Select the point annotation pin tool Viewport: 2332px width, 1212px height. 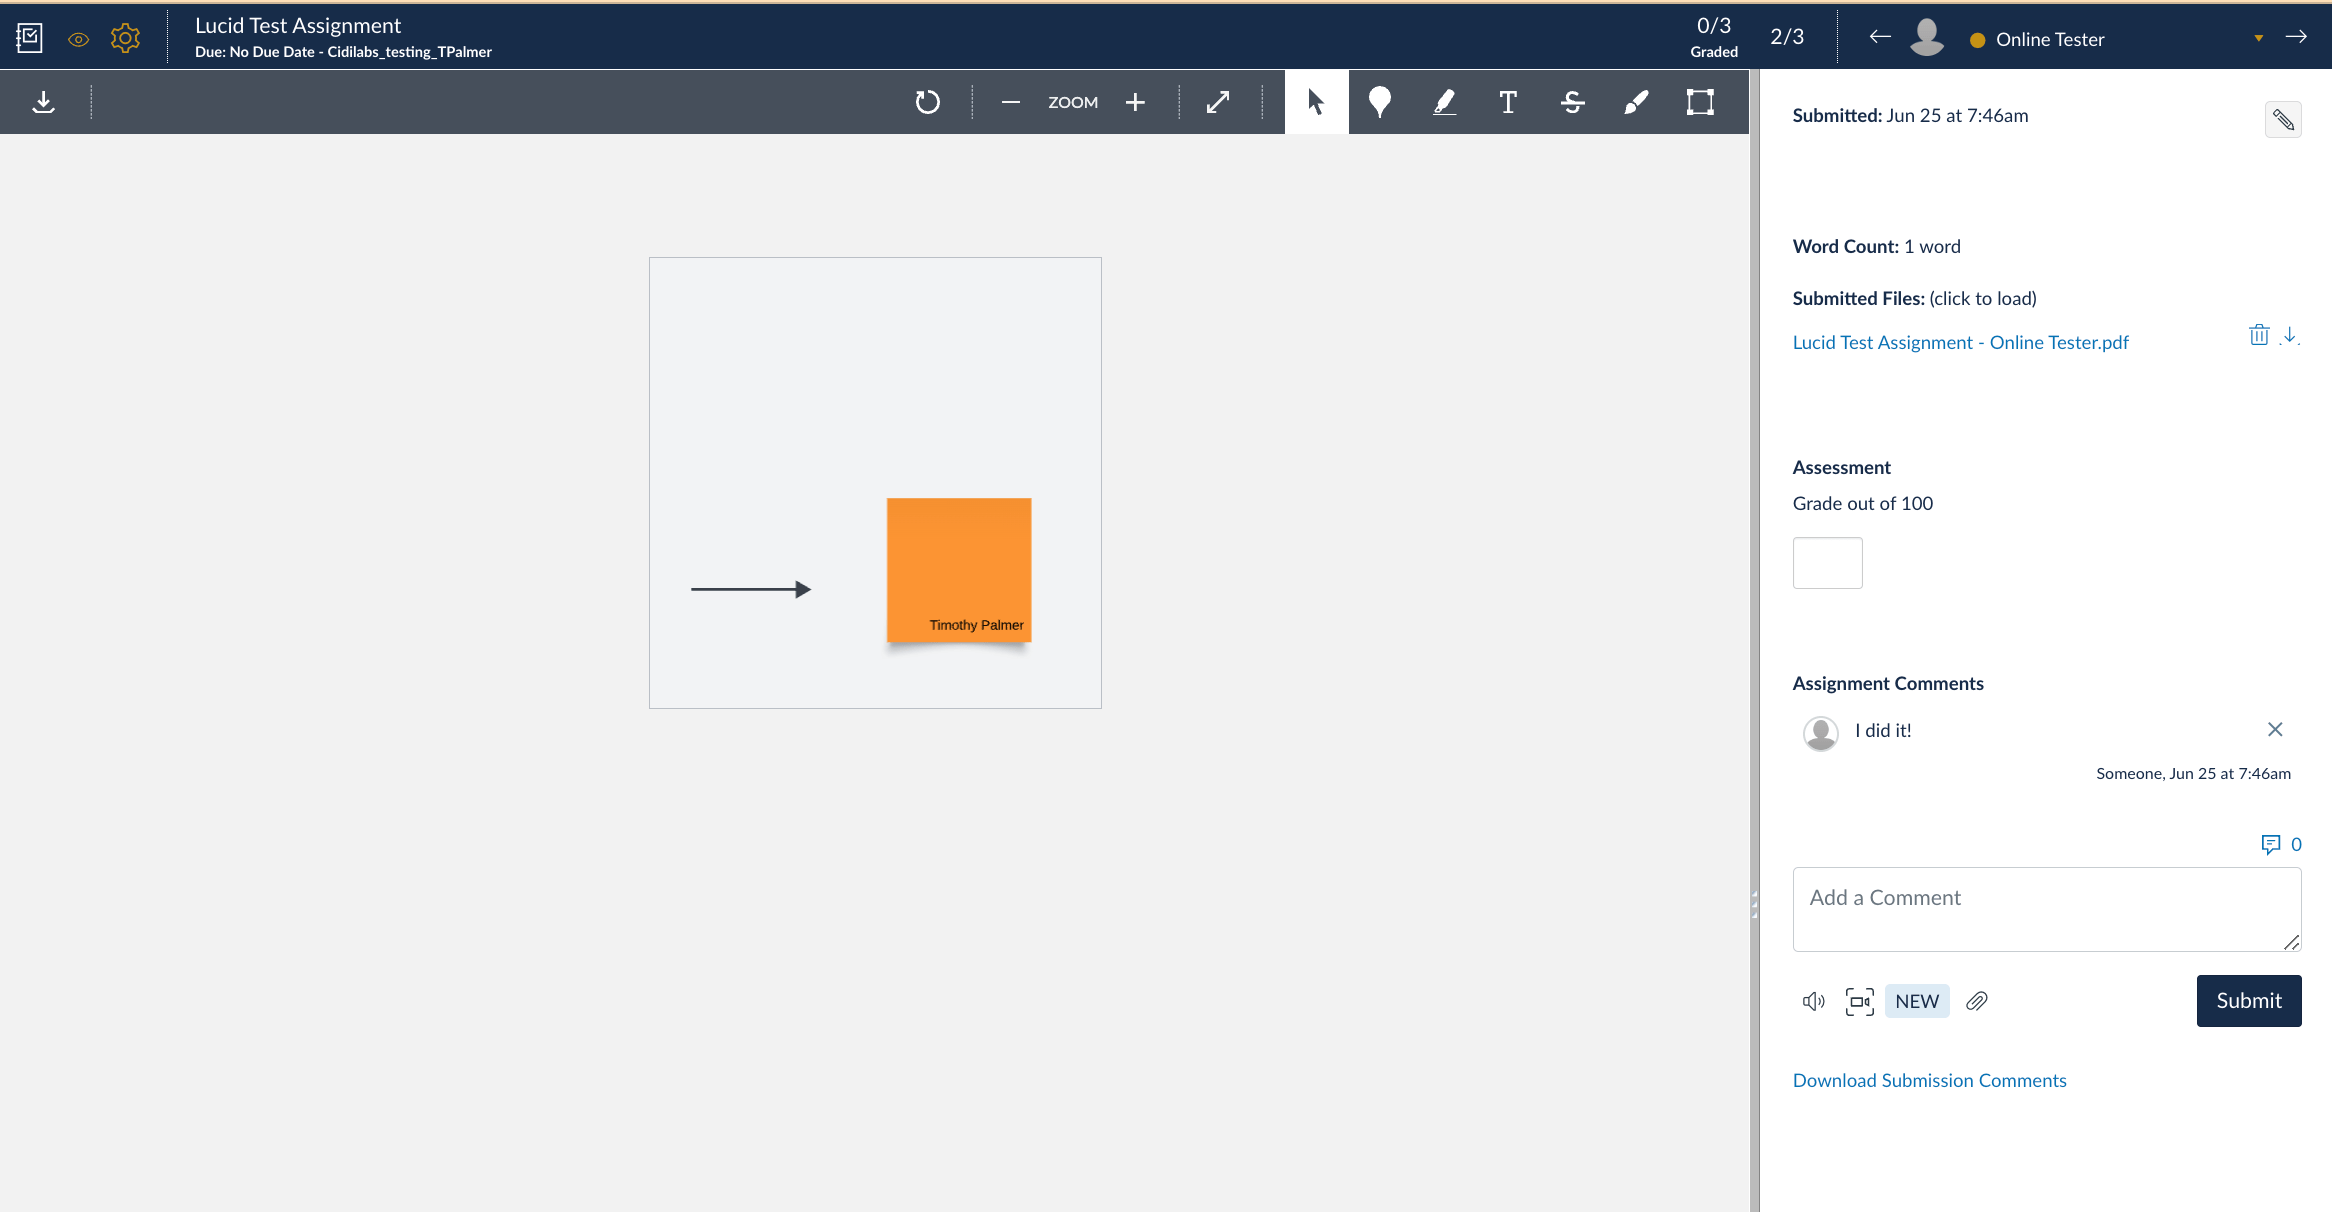[x=1379, y=102]
